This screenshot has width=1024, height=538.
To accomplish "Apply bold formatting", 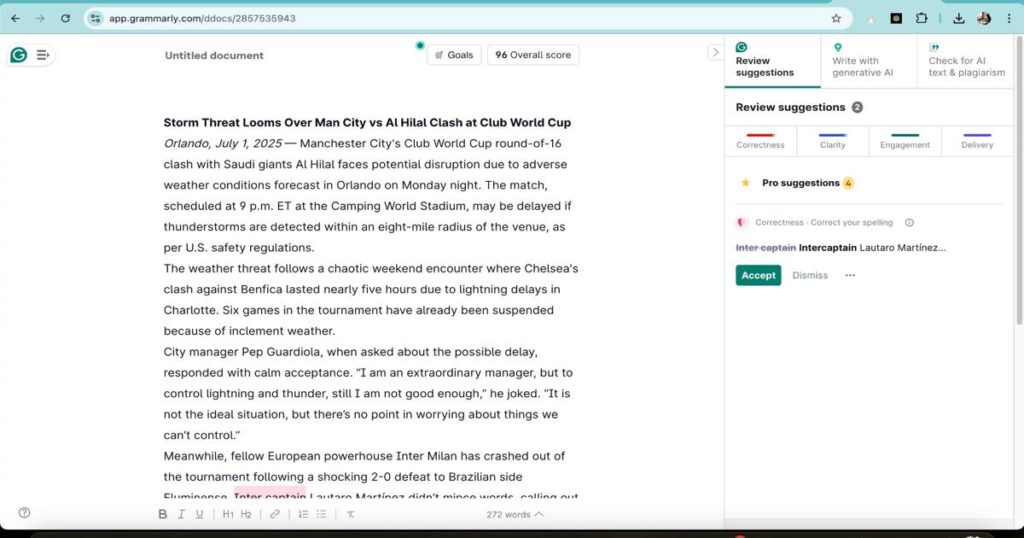I will (163, 514).
